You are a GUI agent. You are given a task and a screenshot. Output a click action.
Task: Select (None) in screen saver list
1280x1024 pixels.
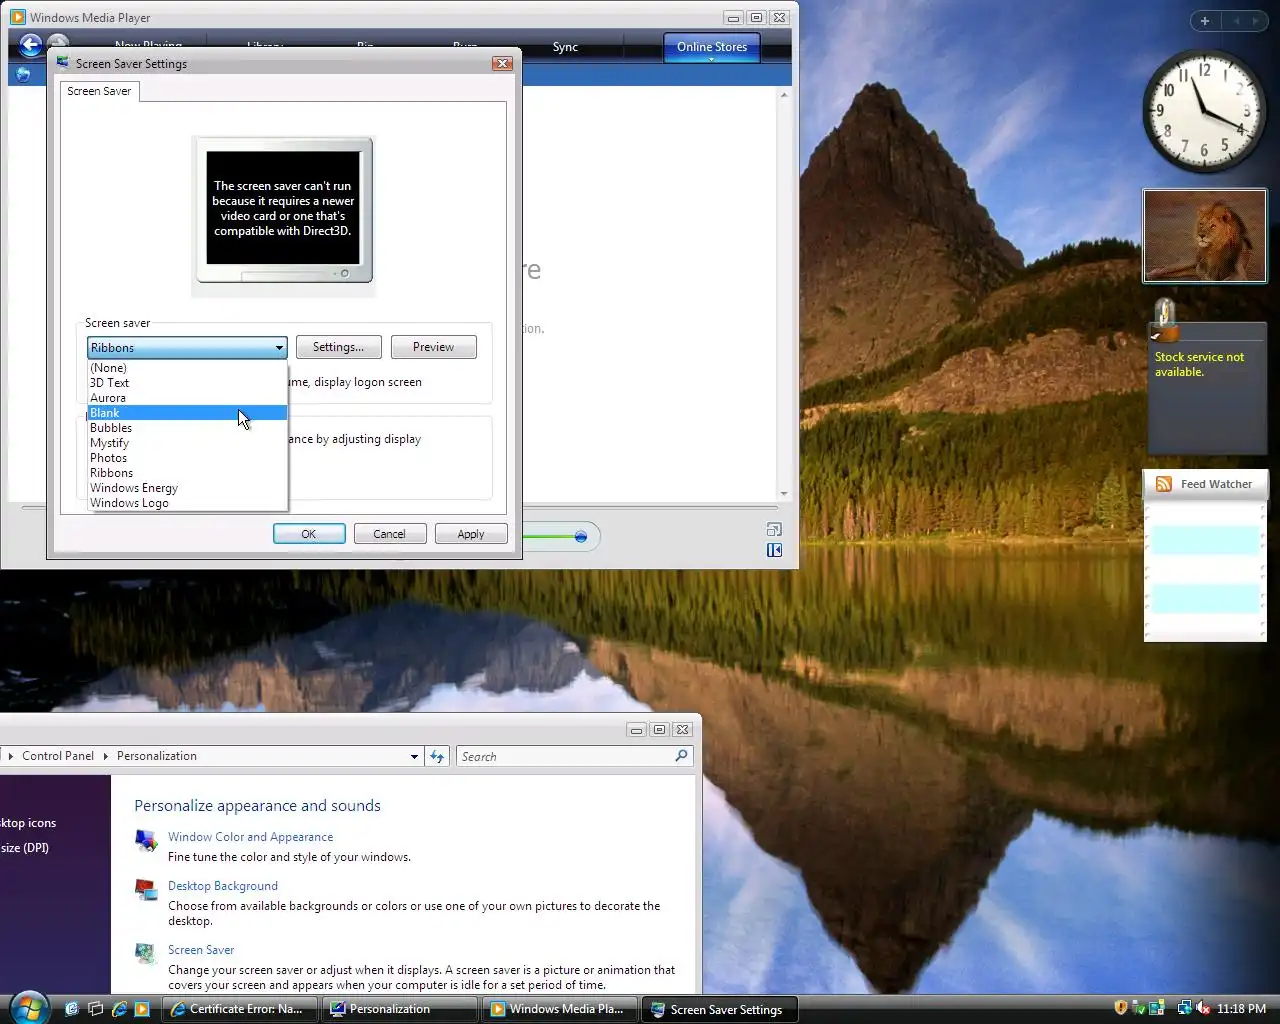(x=187, y=368)
